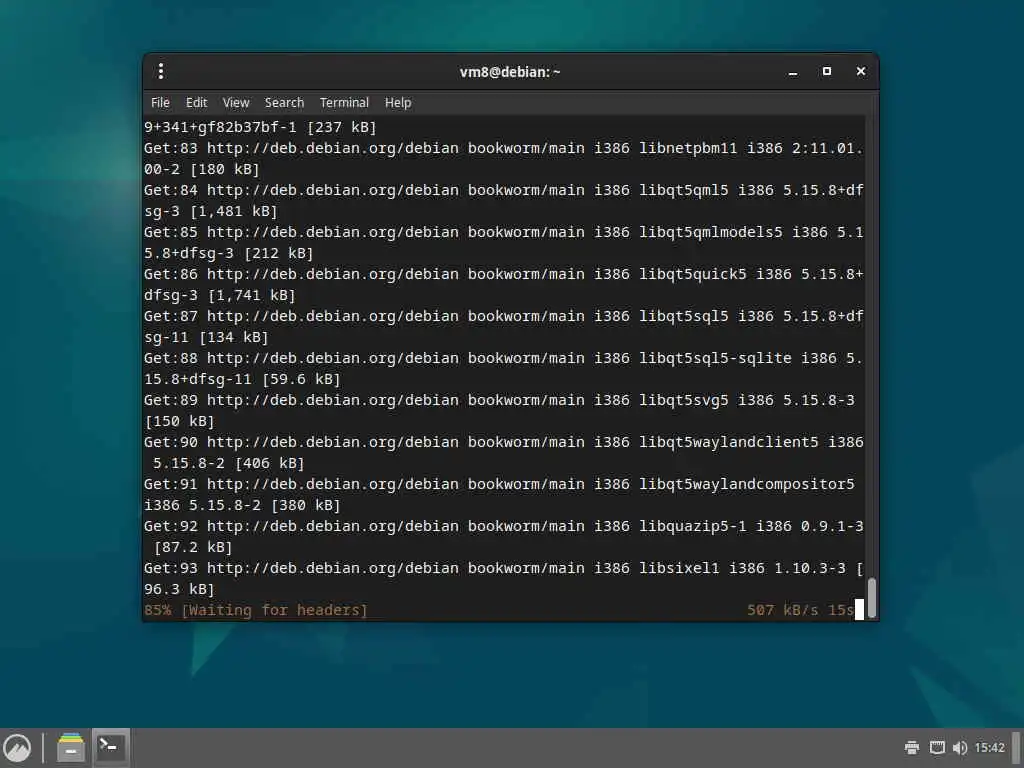The image size is (1024, 768).
Task: Click the '9+341+gf82b37bf-1 [237 kB]' line
Action: point(260,127)
